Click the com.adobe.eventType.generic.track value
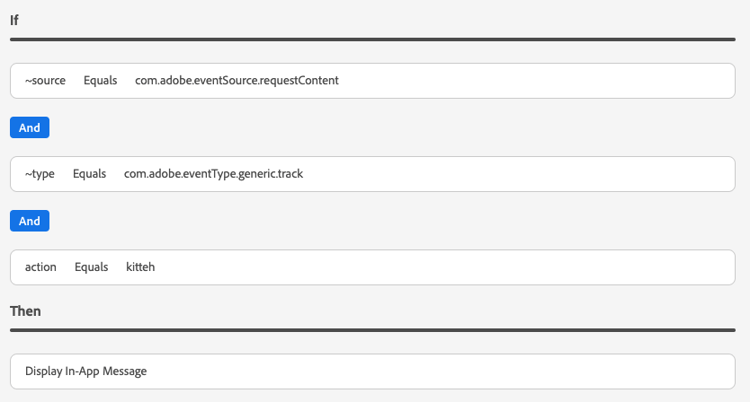Viewport: 750px width, 402px height. 213,174
